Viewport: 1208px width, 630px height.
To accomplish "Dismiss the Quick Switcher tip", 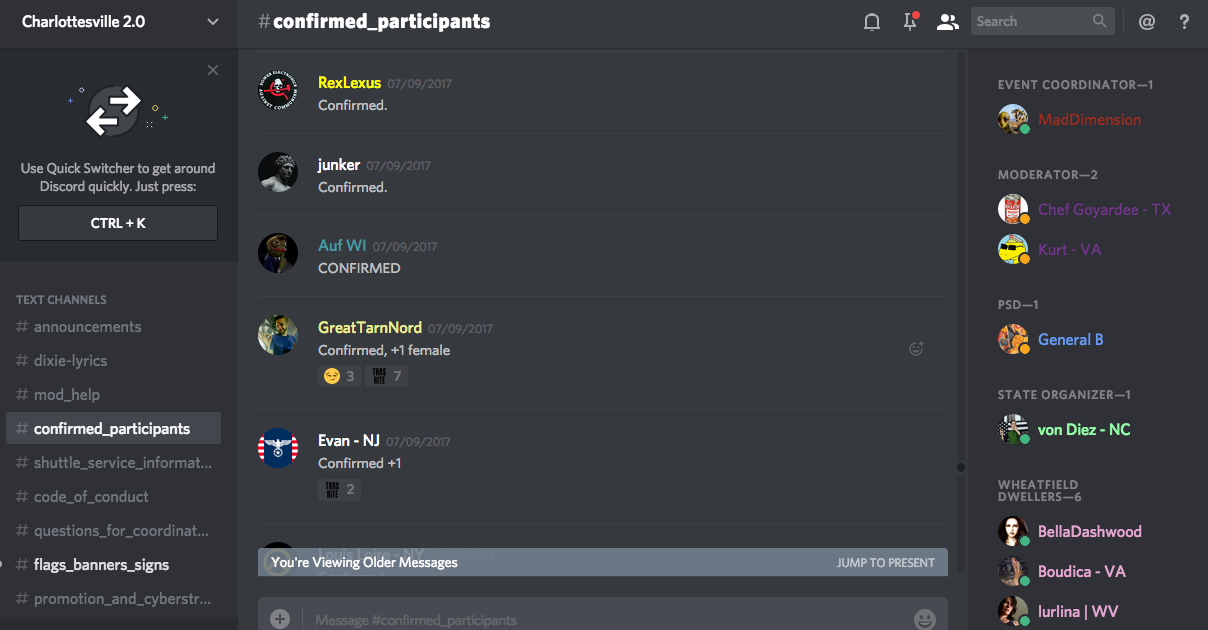I will (x=213, y=70).
